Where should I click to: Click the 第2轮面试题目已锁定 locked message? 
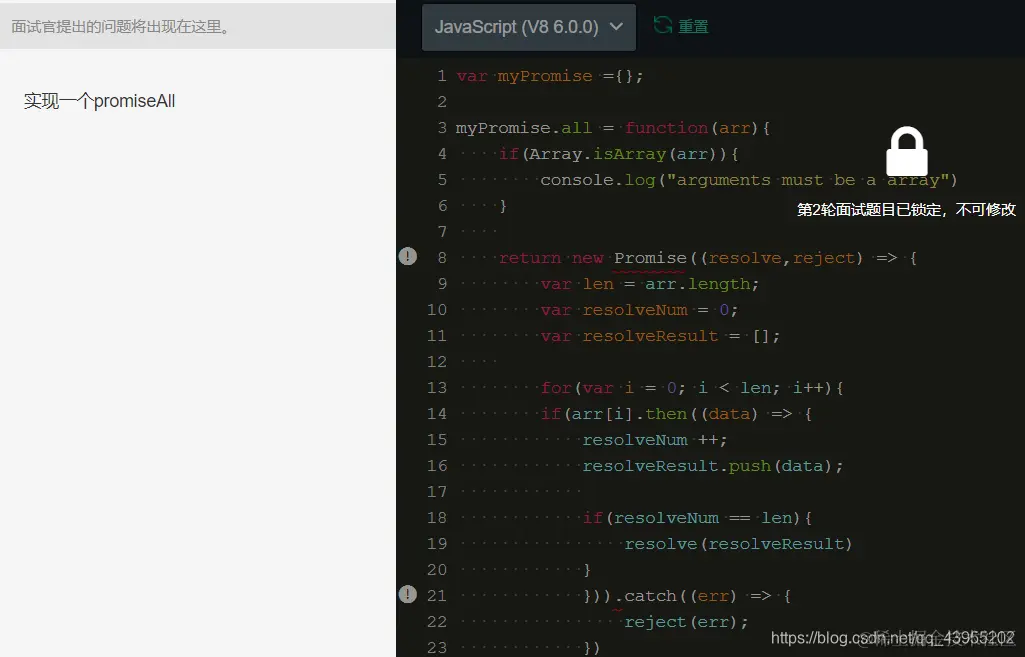coord(906,209)
